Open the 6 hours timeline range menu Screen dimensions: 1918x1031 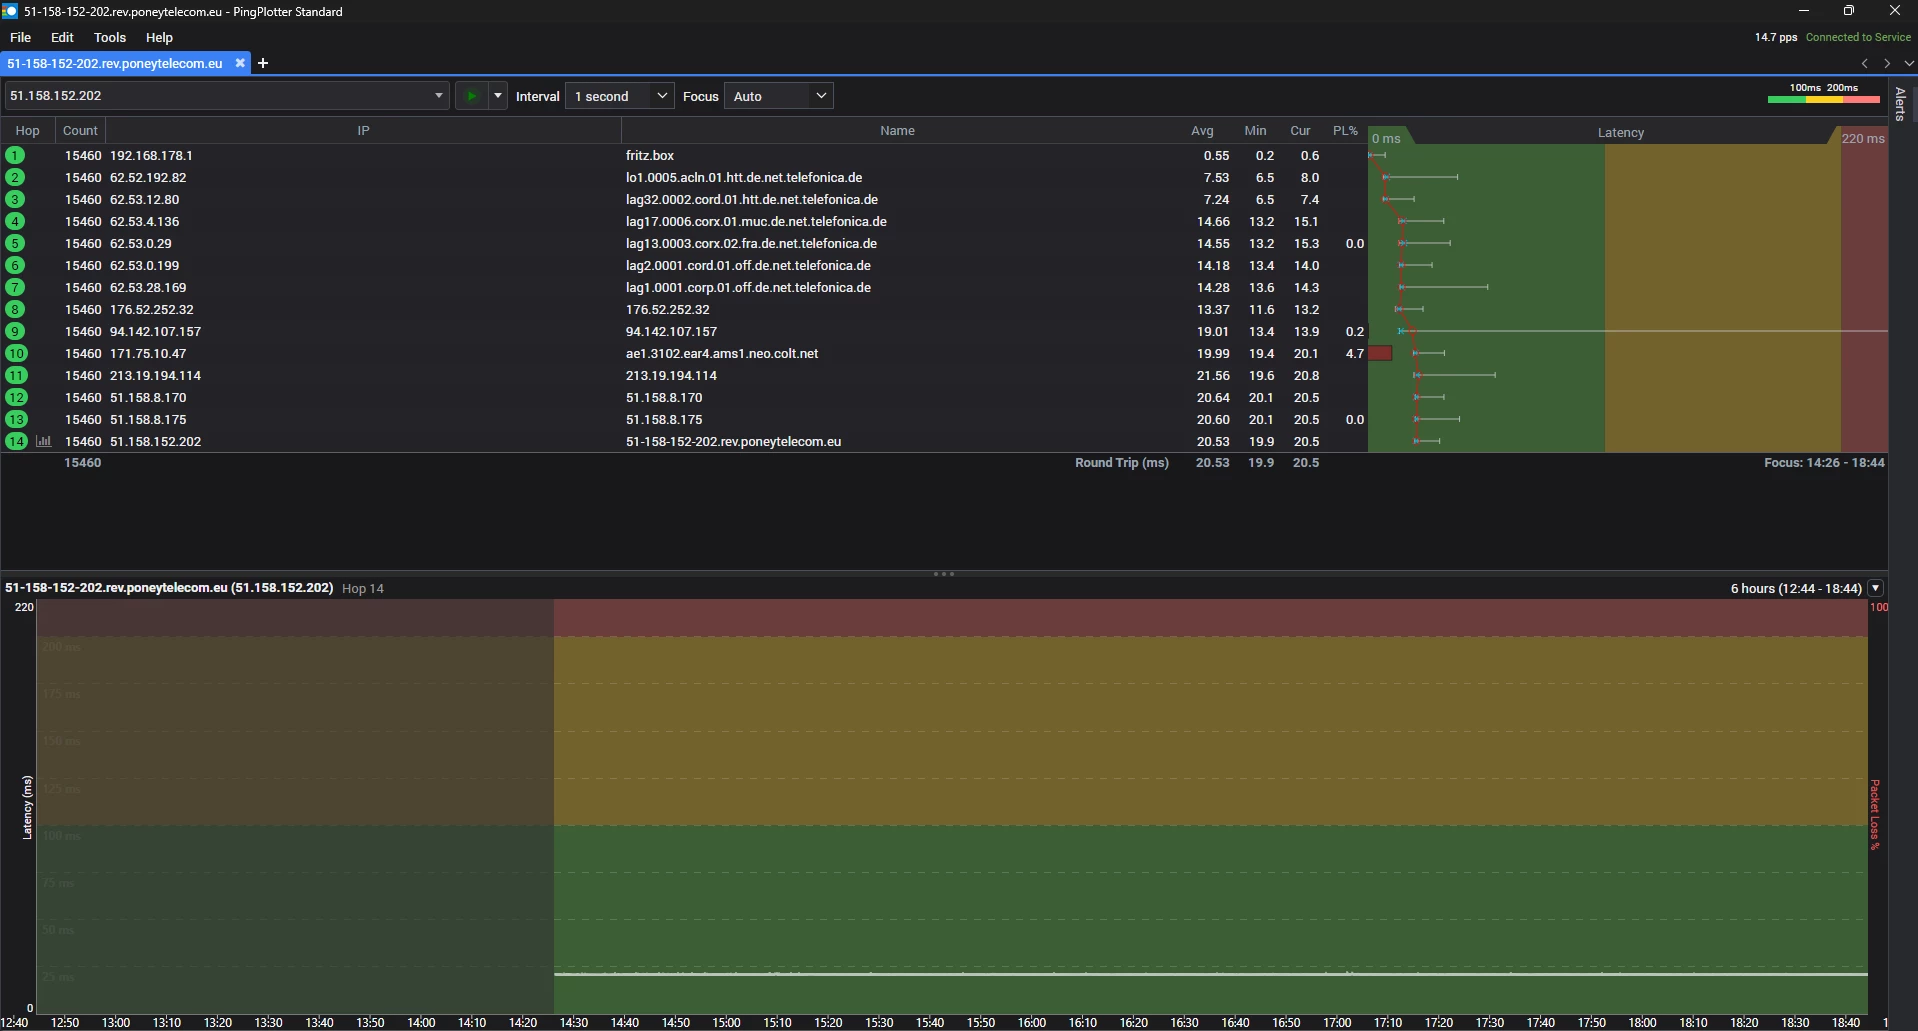[1875, 588]
